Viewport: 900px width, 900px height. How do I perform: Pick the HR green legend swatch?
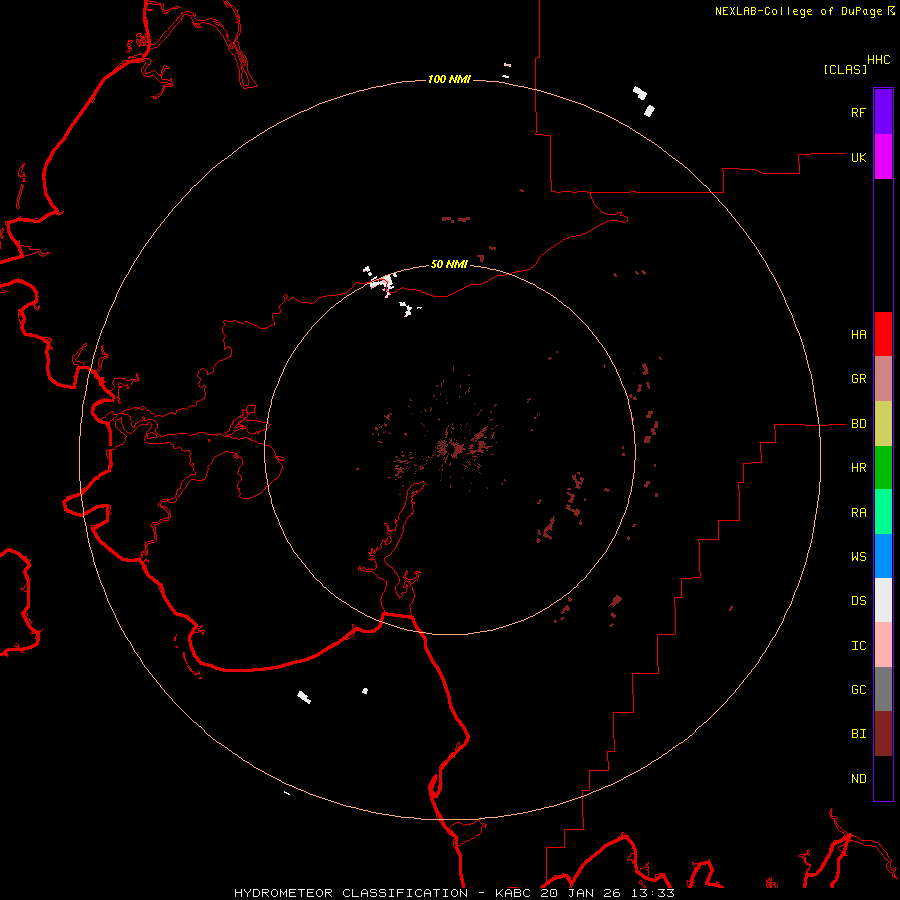pos(883,468)
